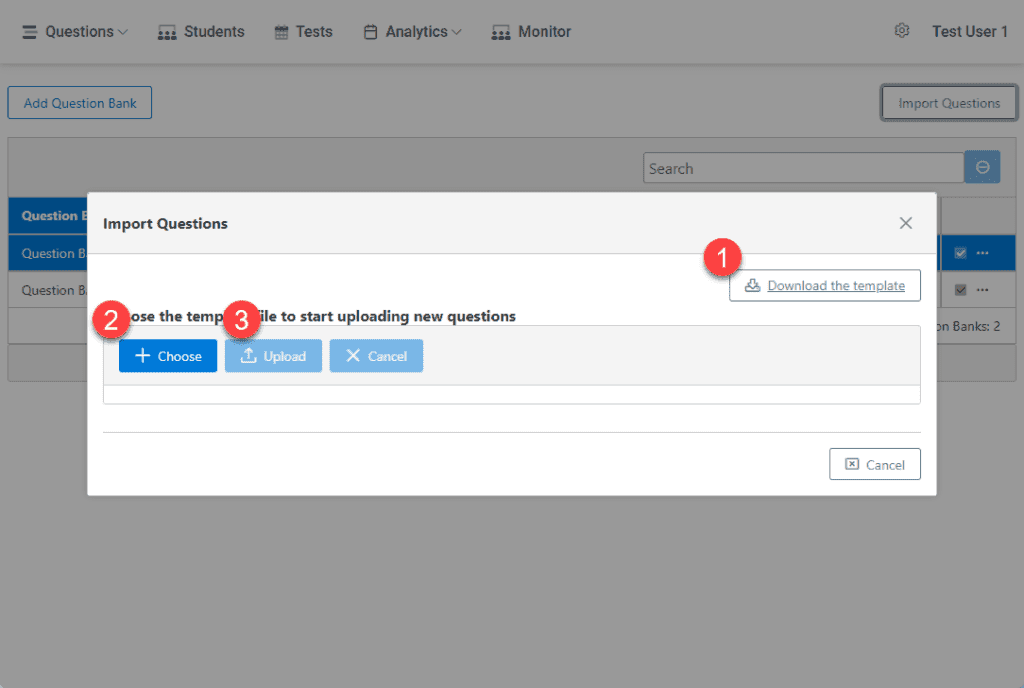Screen dimensions: 1024x688
Task: Expand the Analytics menu
Action: (412, 31)
